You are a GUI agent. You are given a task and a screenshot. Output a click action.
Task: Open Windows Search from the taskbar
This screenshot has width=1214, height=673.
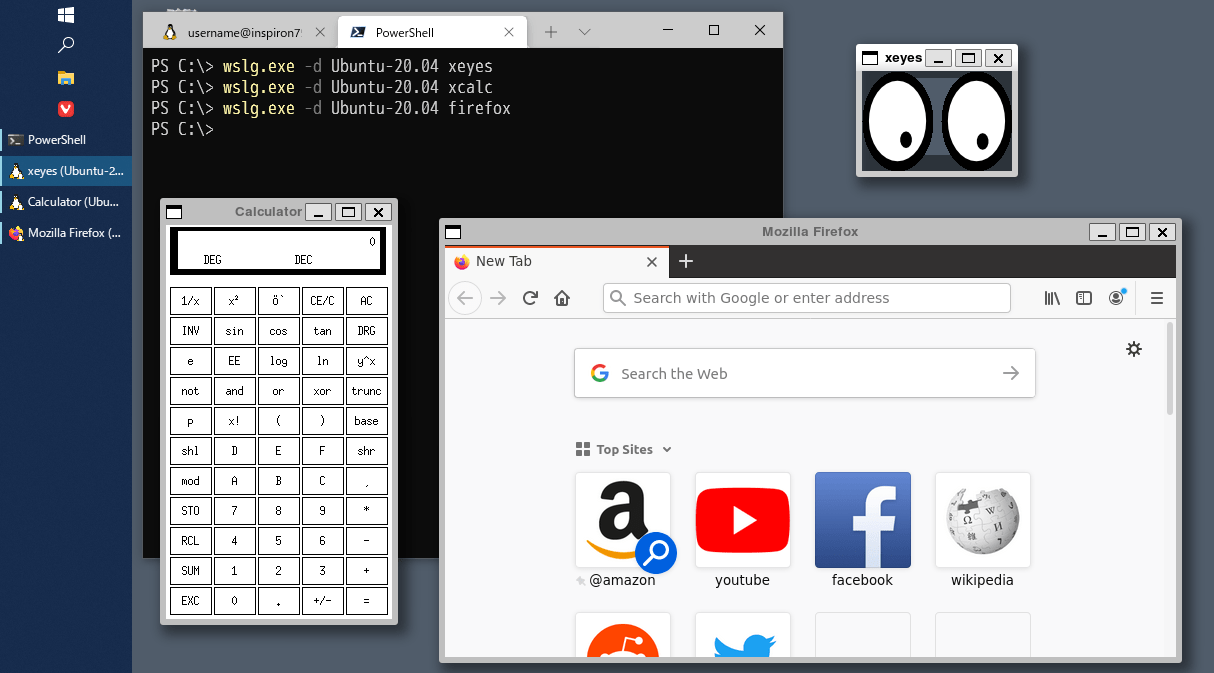65,45
